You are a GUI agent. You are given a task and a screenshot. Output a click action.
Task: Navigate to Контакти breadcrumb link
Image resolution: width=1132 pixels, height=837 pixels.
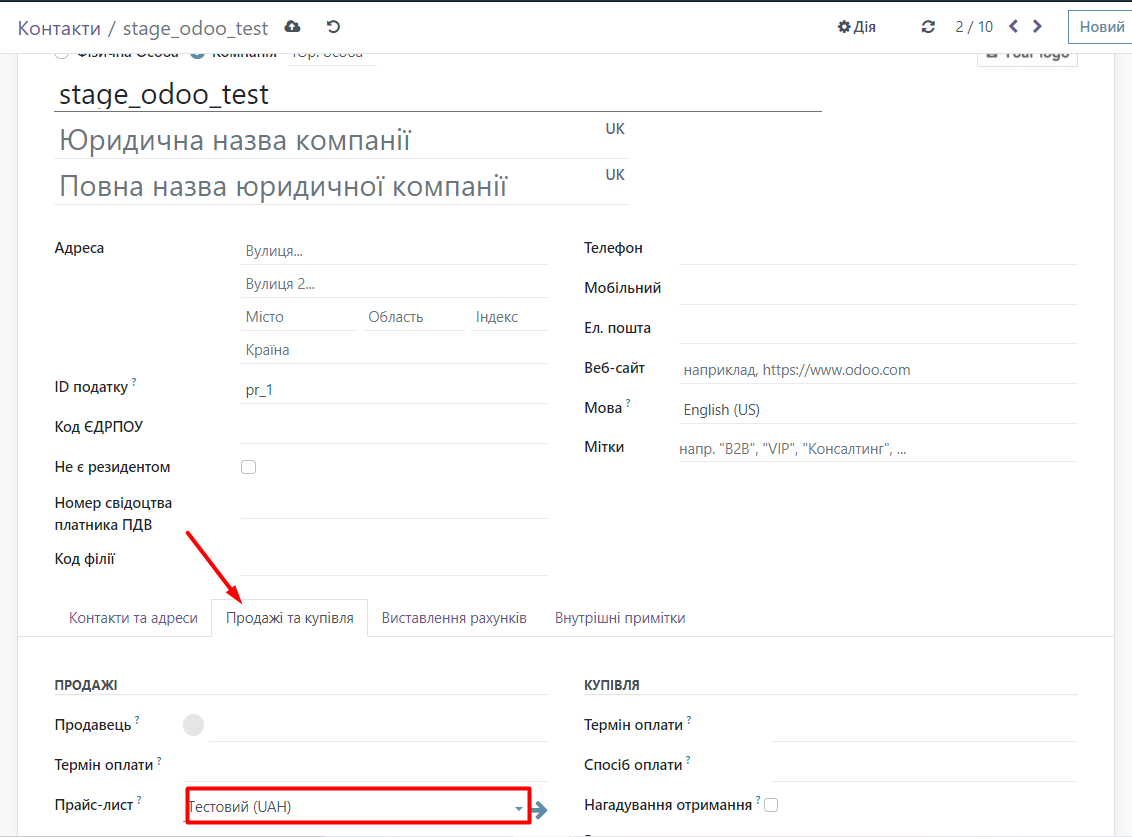pyautogui.click(x=59, y=28)
